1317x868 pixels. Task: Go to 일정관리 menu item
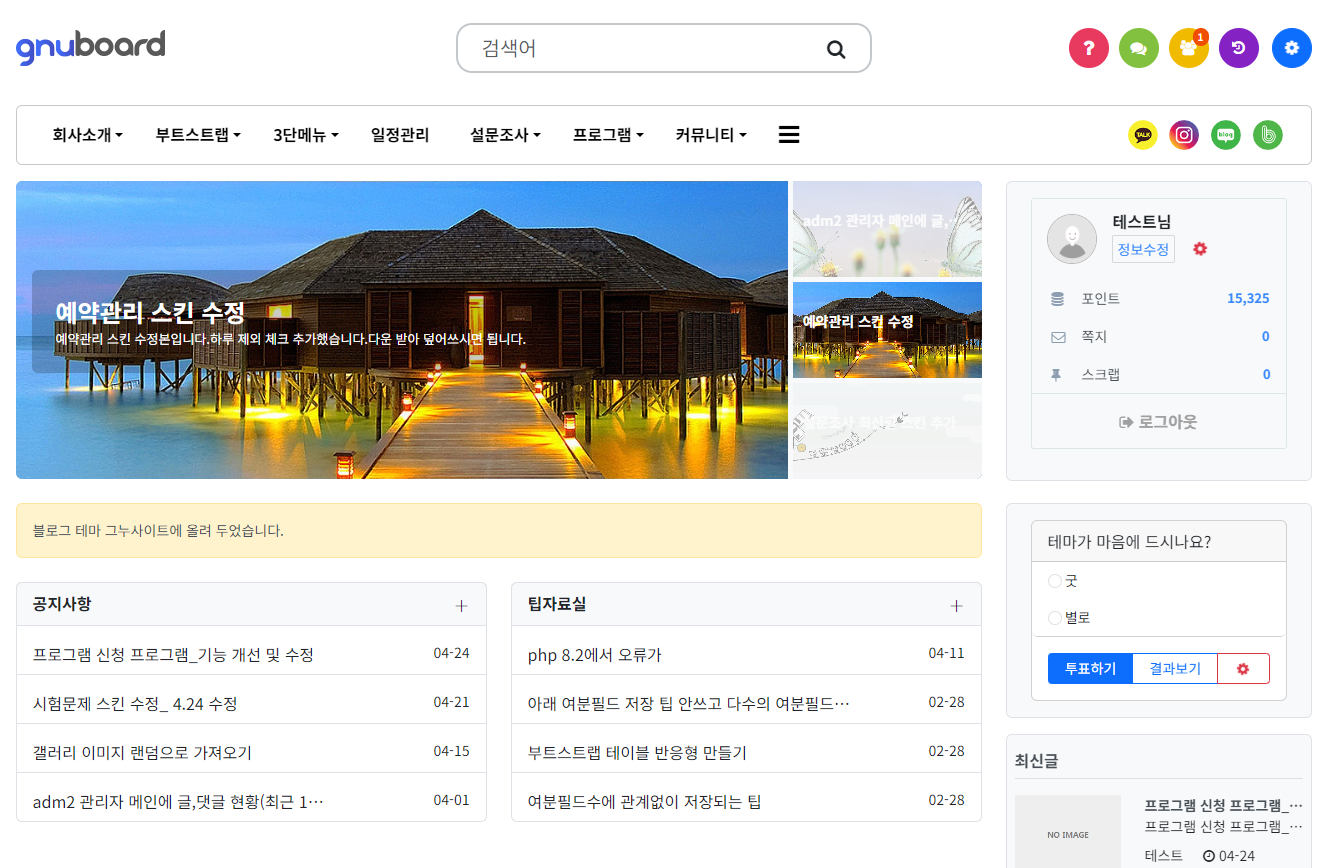[x=400, y=135]
